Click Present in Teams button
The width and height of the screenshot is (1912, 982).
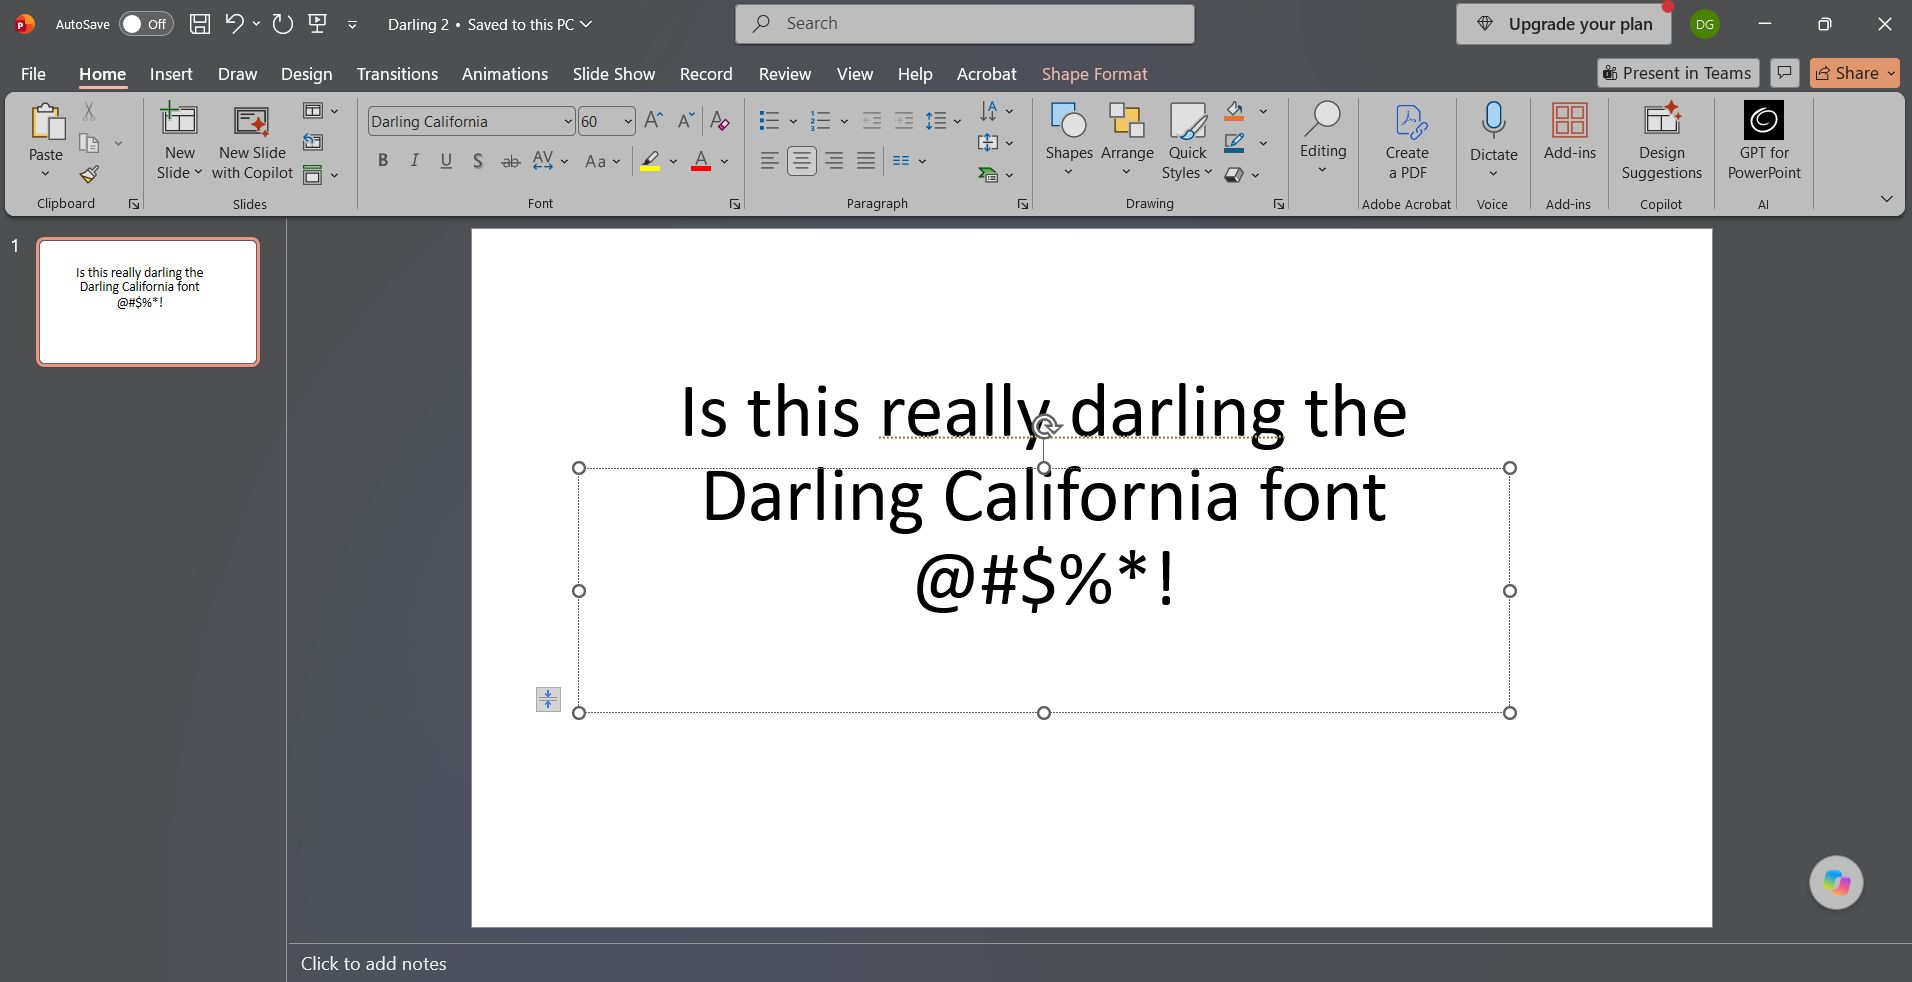pyautogui.click(x=1677, y=73)
